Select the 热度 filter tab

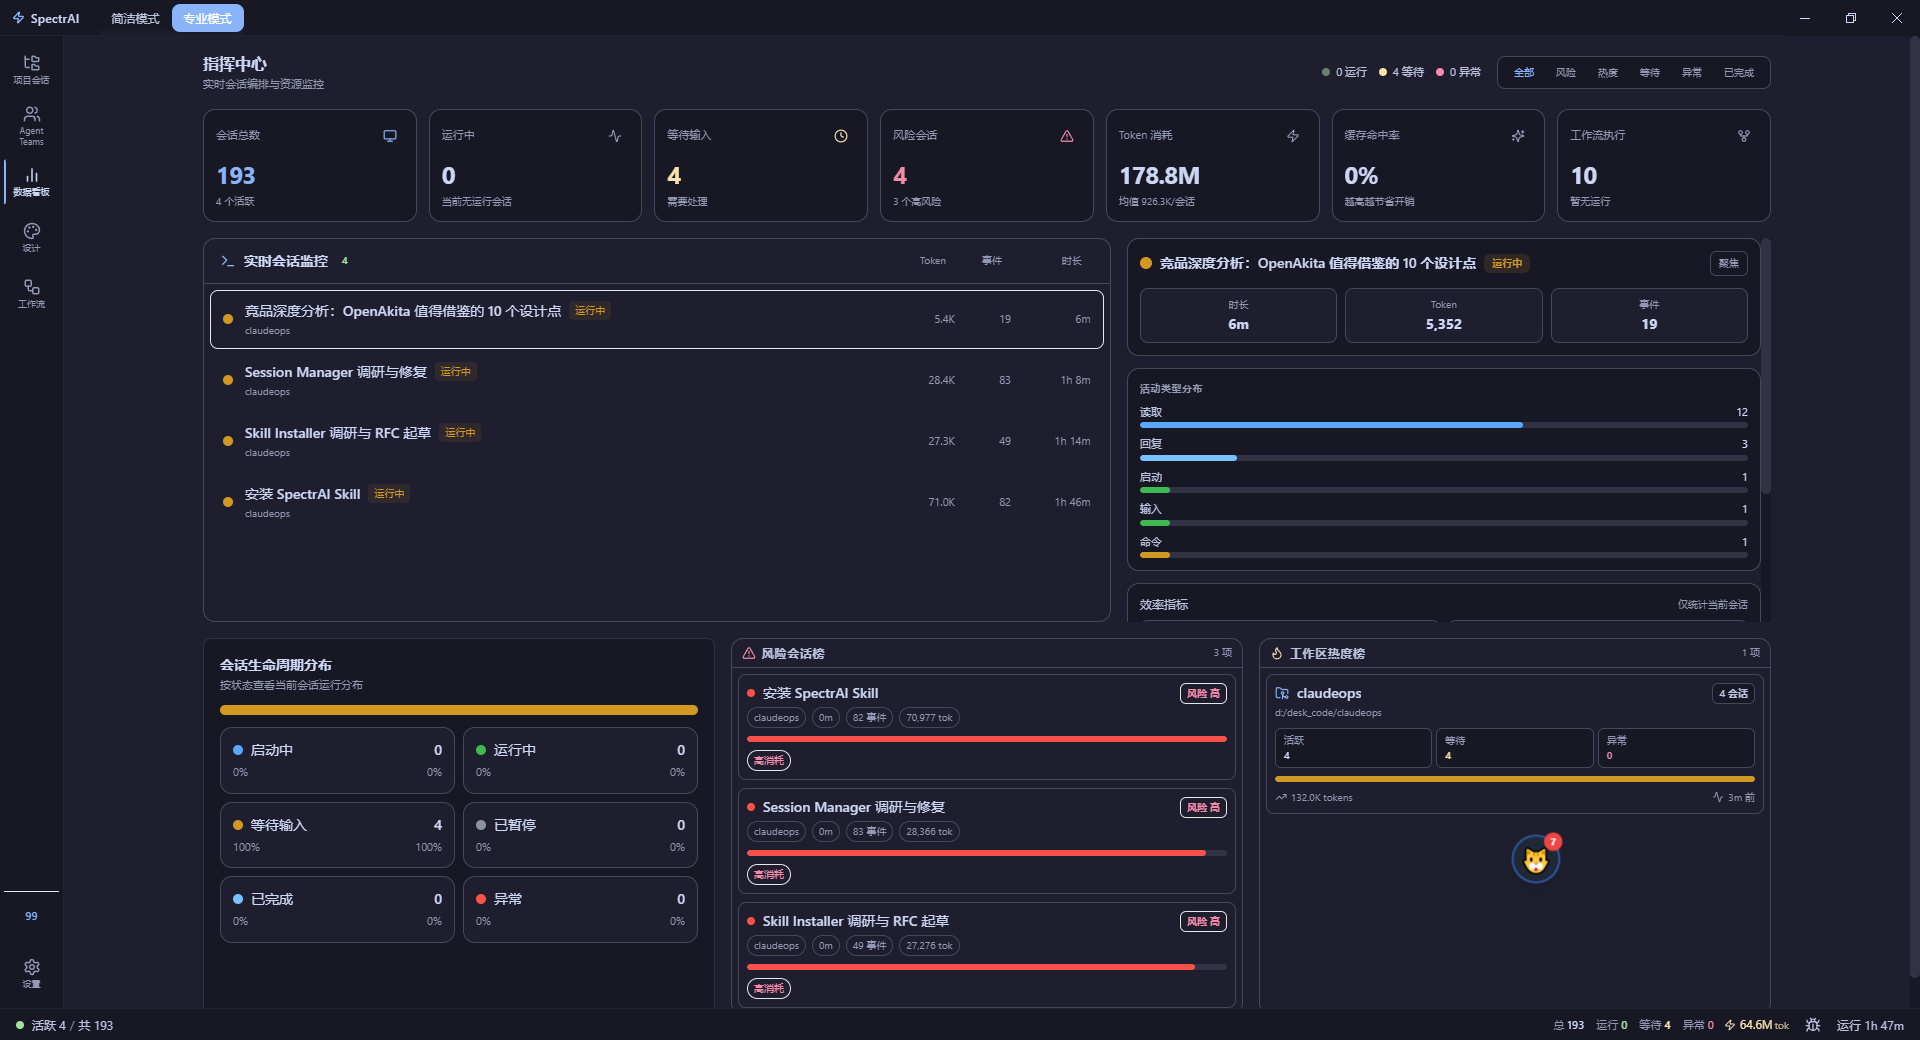[x=1608, y=72]
